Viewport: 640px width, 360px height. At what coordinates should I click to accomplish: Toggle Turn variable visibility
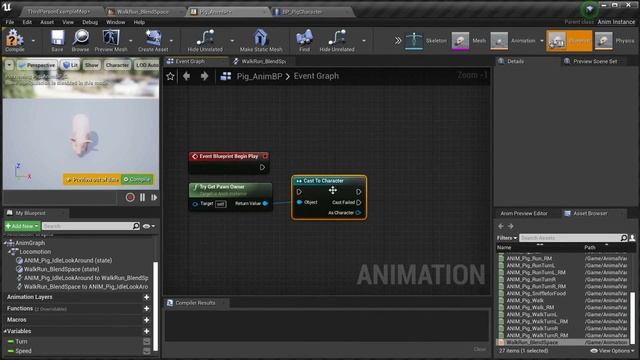(147, 341)
